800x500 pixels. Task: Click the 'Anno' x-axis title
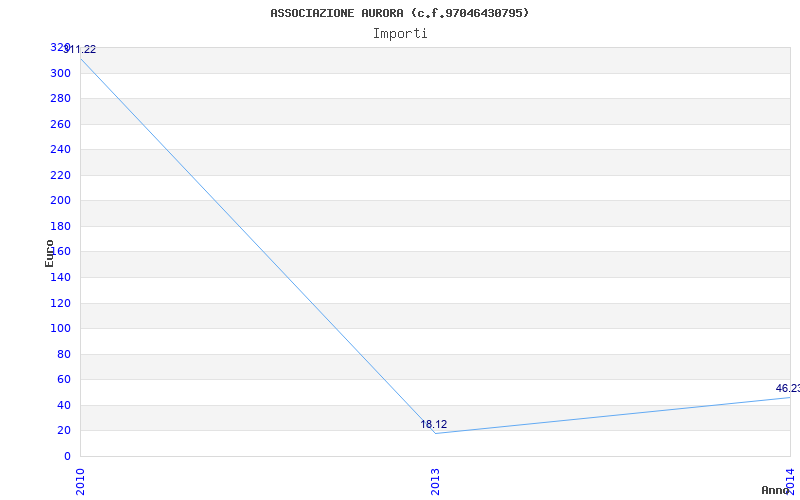tap(775, 490)
